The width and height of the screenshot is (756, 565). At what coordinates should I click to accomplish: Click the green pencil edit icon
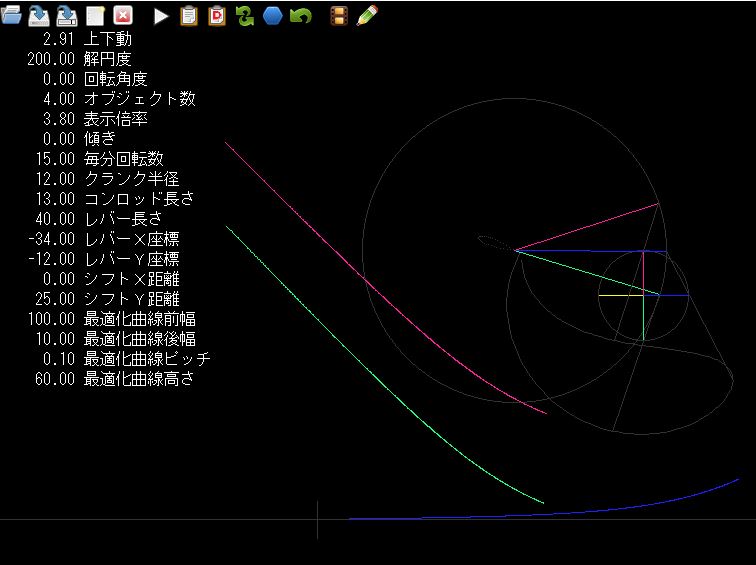coord(367,15)
